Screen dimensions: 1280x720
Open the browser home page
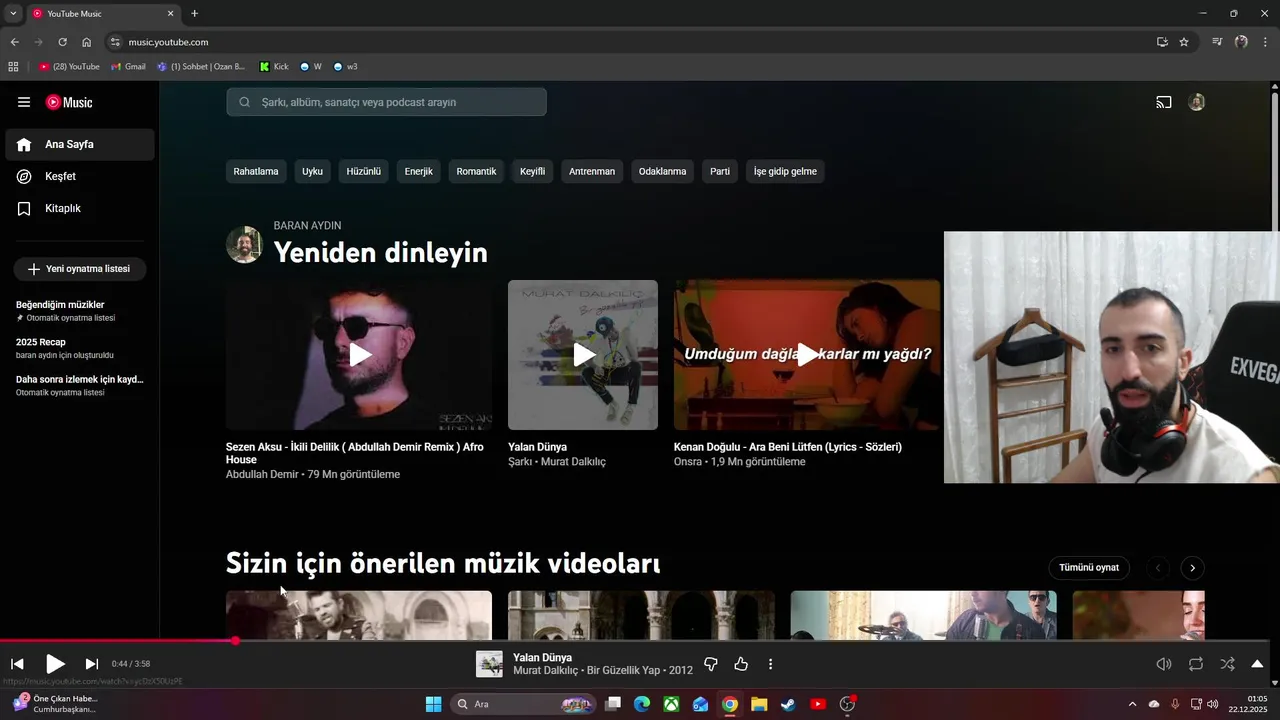(x=87, y=42)
